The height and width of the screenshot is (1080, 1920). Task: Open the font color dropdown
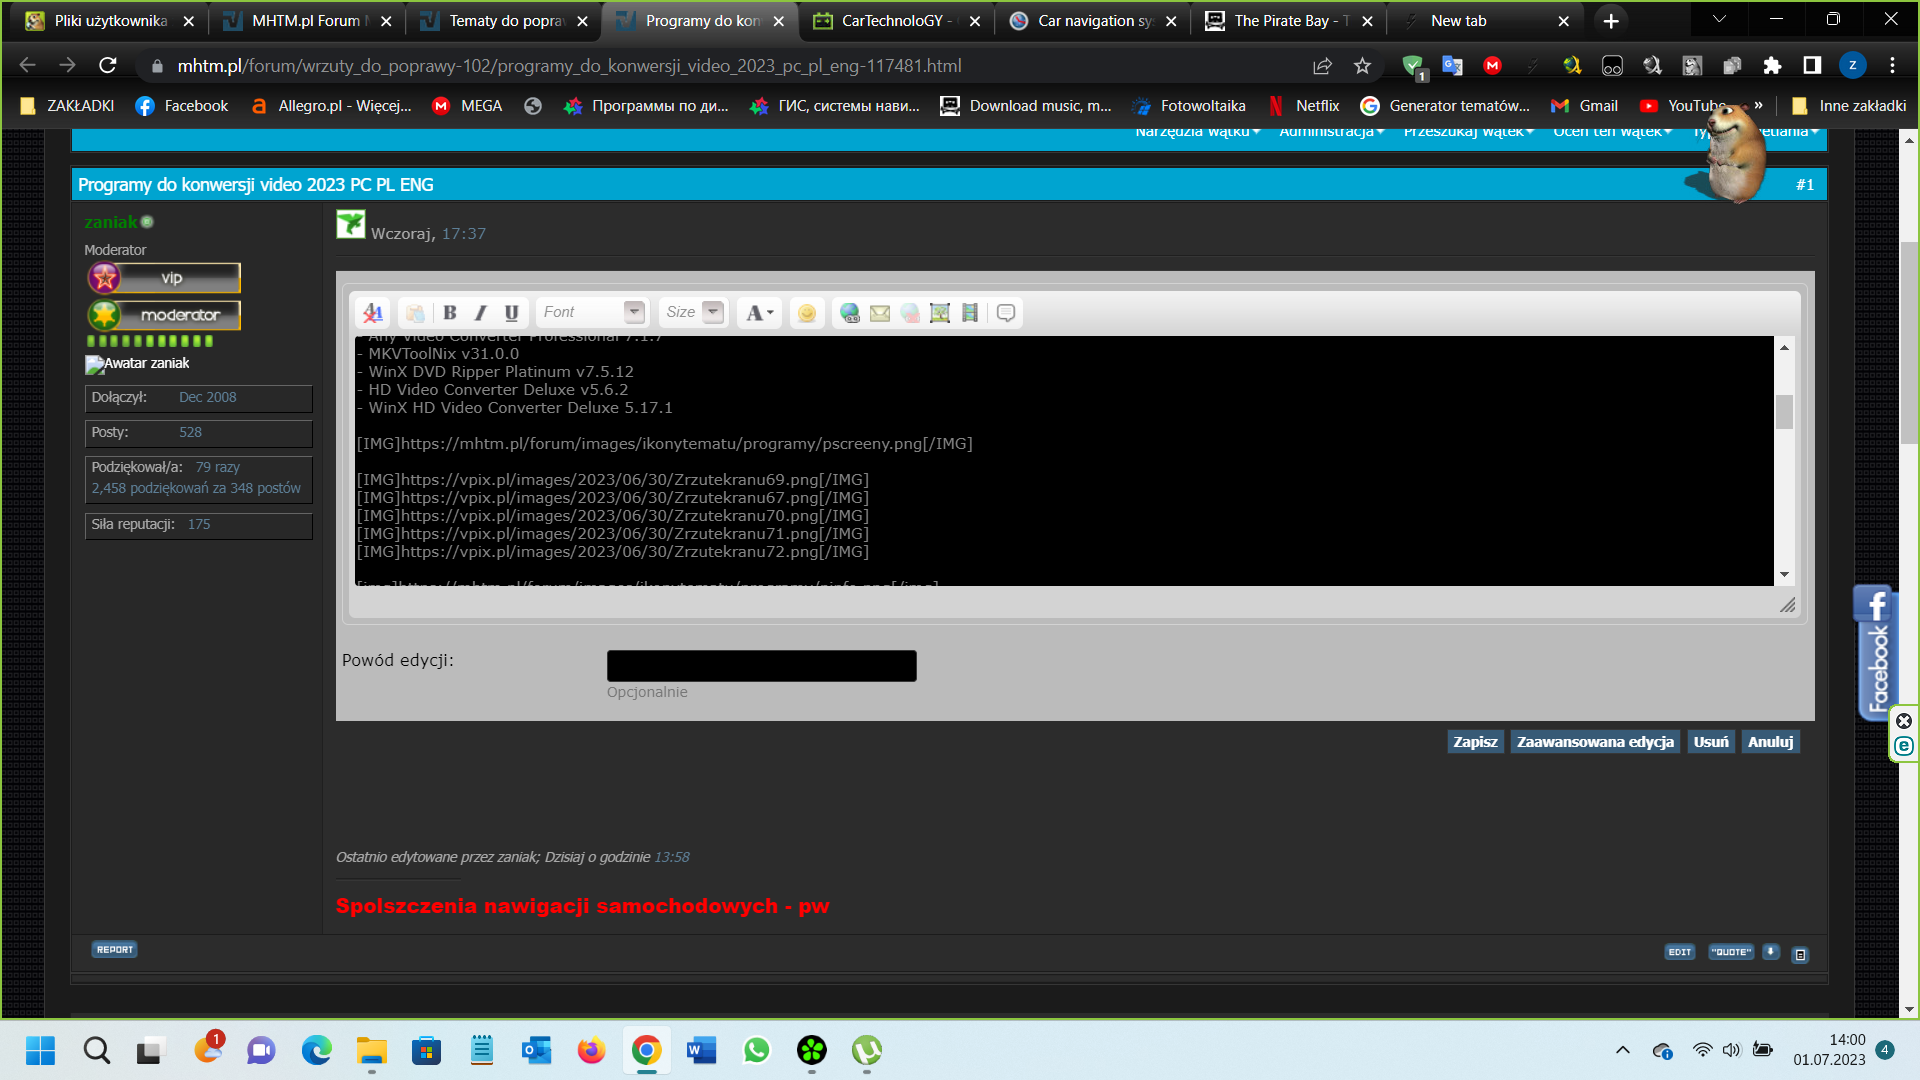(x=760, y=313)
